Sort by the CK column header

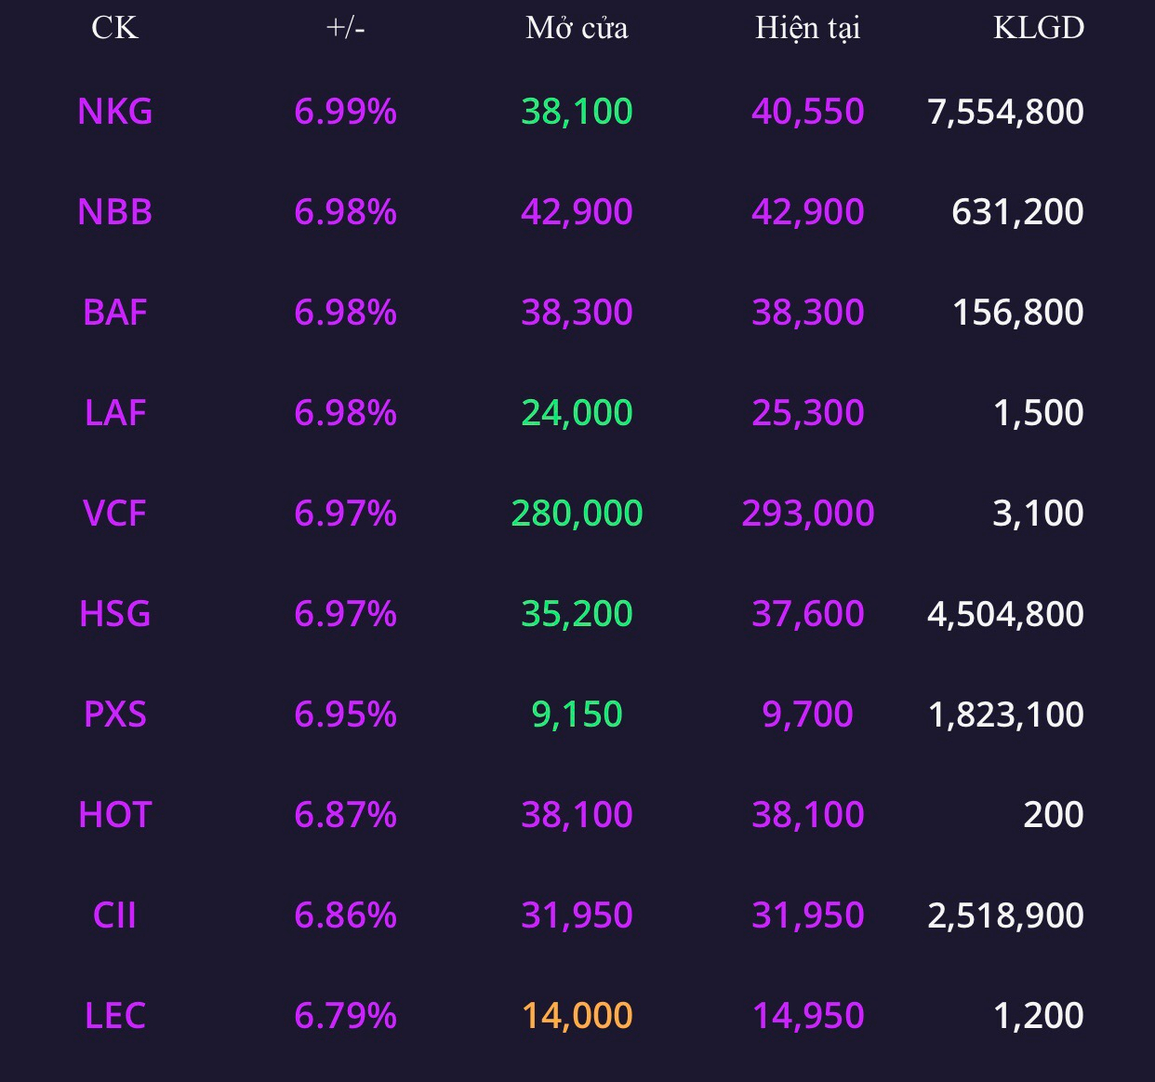(115, 27)
